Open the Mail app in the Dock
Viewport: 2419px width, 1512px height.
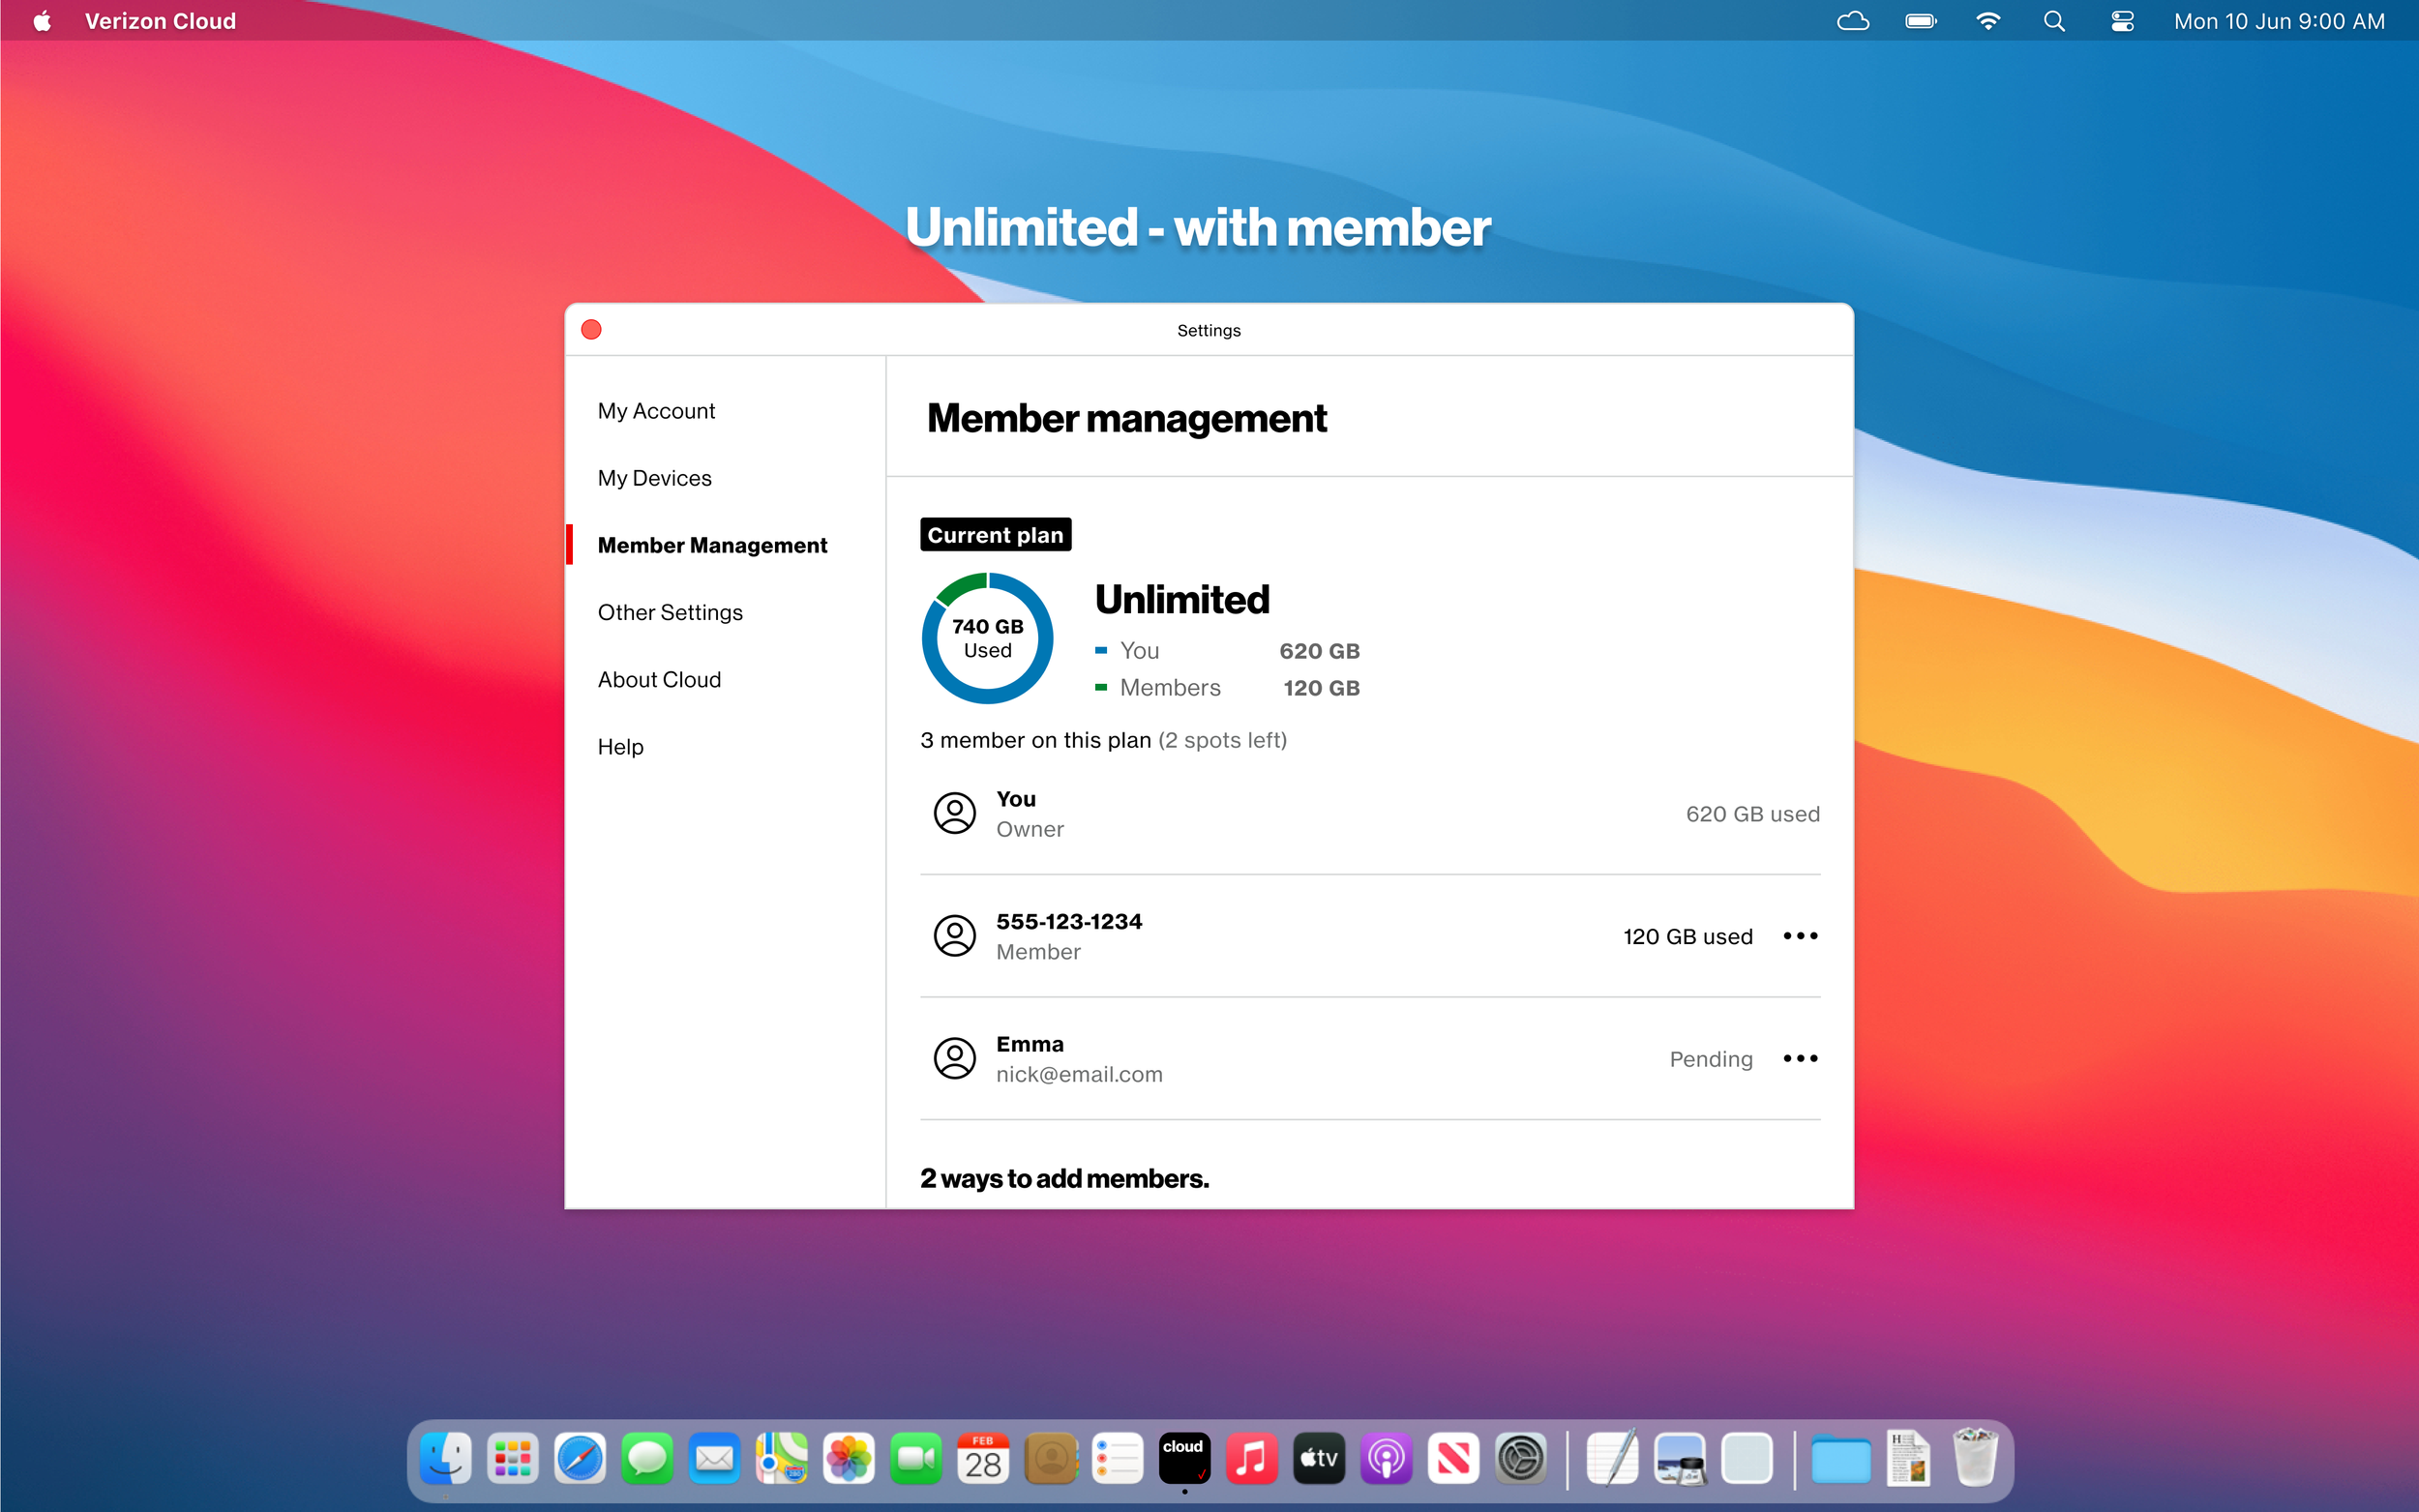click(714, 1459)
